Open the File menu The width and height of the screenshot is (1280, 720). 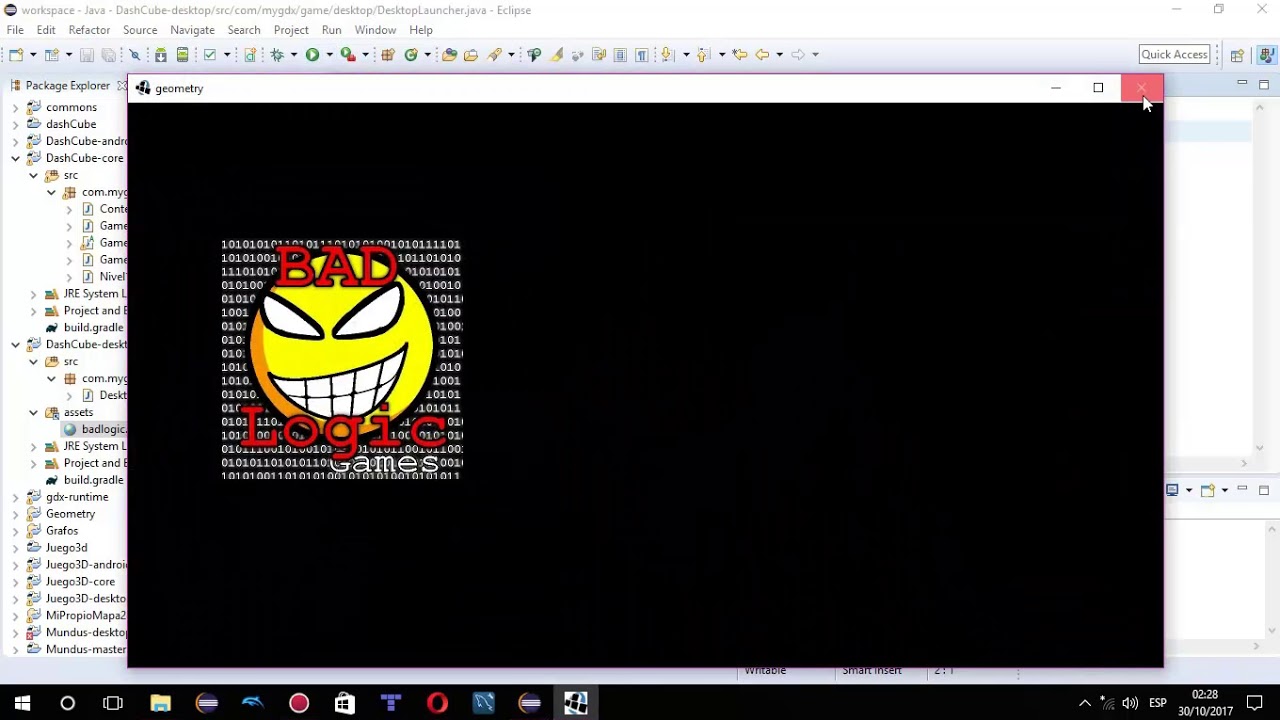[x=15, y=30]
